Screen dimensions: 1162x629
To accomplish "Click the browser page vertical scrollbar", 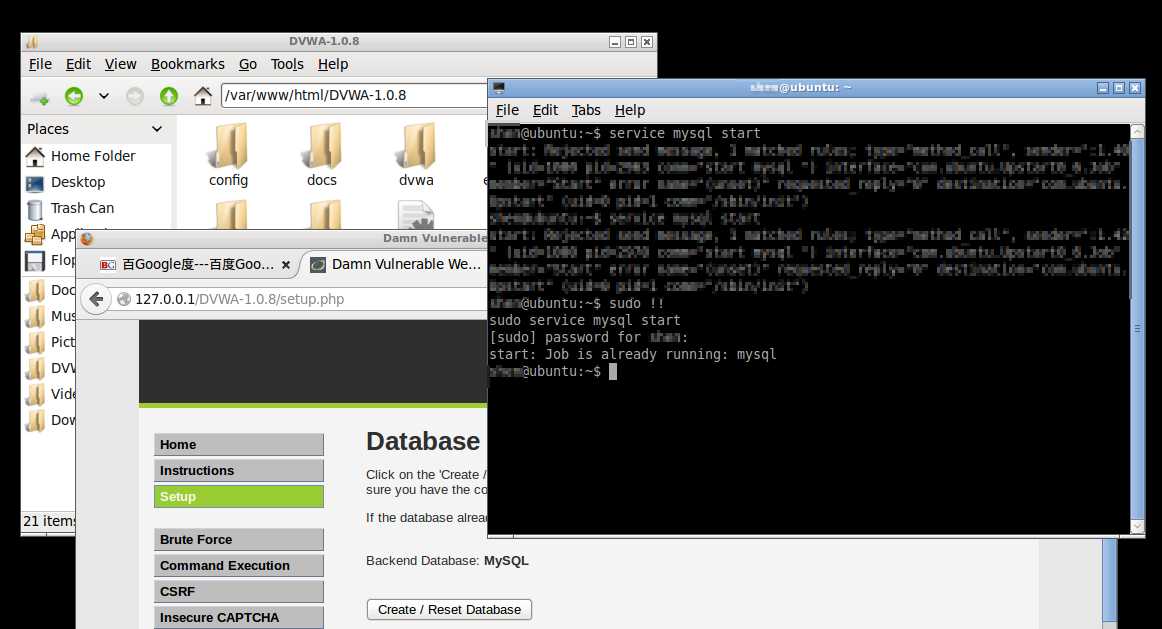I will click(1109, 580).
